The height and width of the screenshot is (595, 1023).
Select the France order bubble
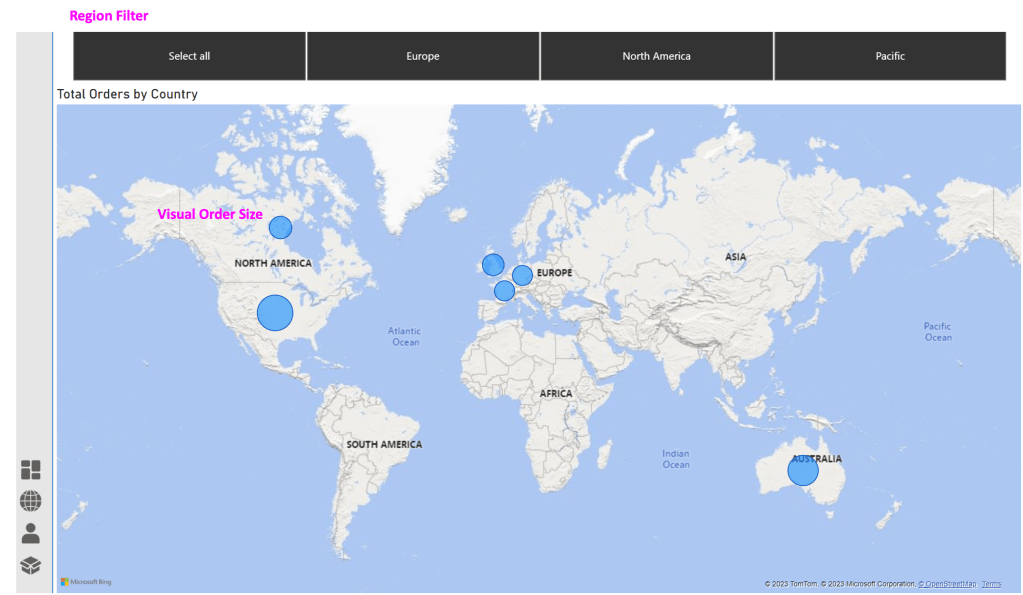pos(504,291)
